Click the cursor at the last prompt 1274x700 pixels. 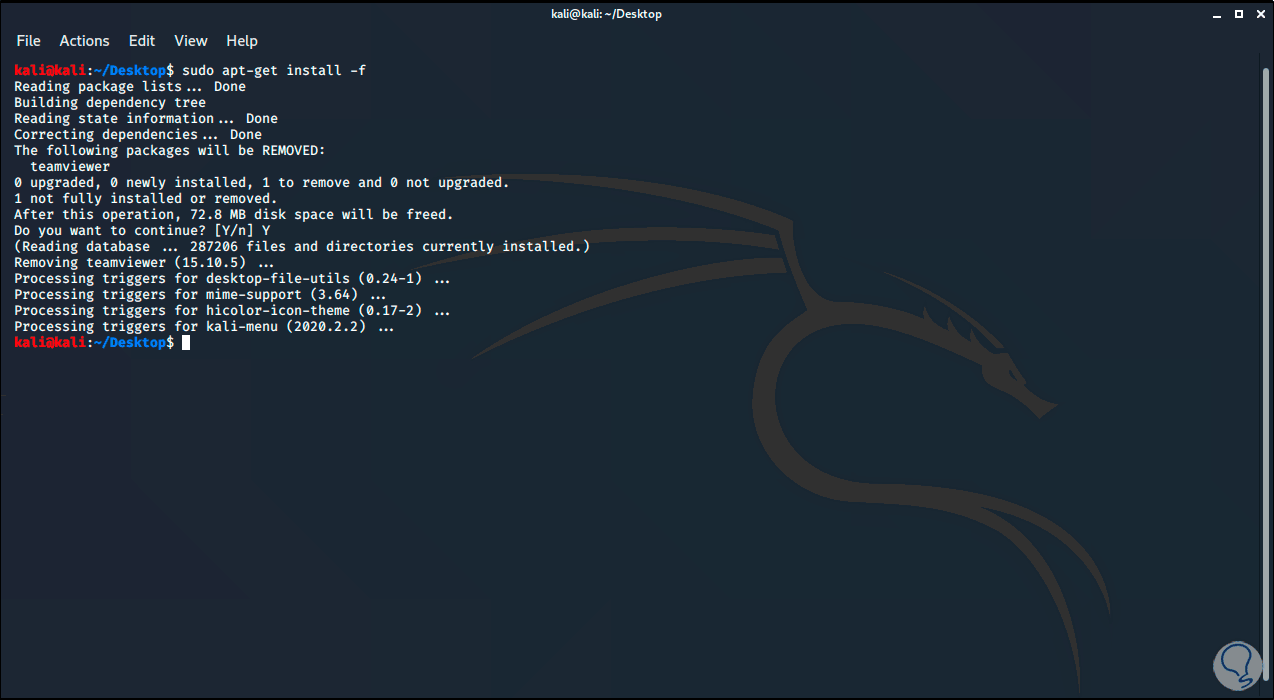click(x=186, y=342)
